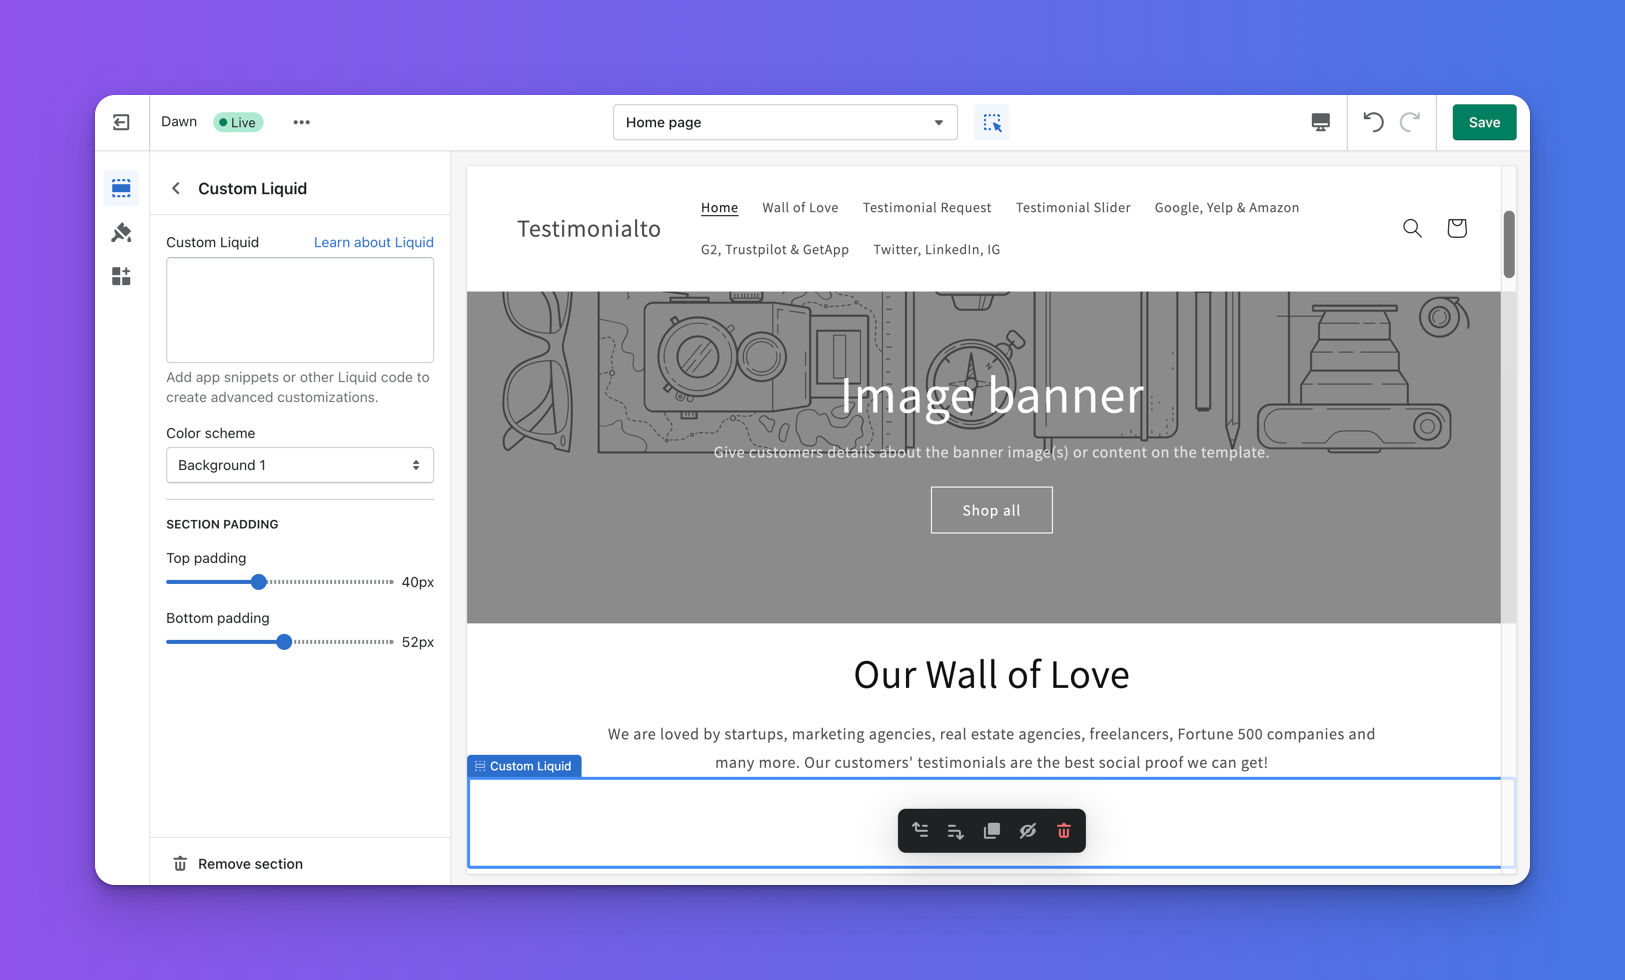Open the Home page template dropdown
1625x980 pixels.
[x=785, y=122]
